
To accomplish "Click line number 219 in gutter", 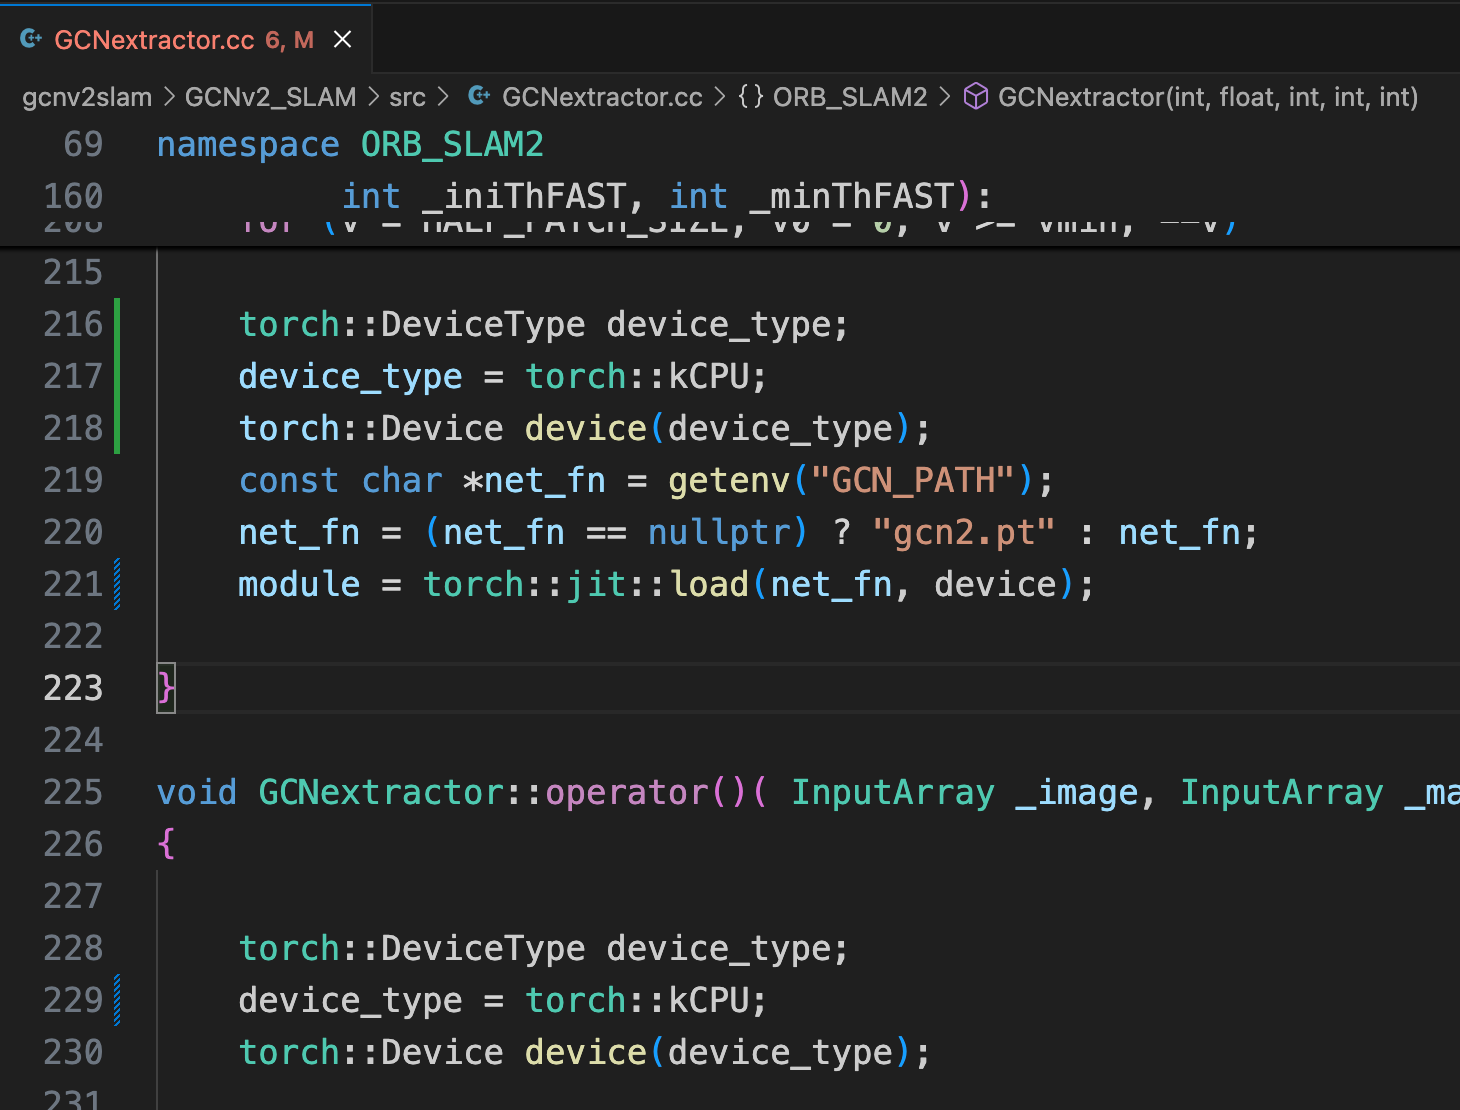I will (73, 480).
